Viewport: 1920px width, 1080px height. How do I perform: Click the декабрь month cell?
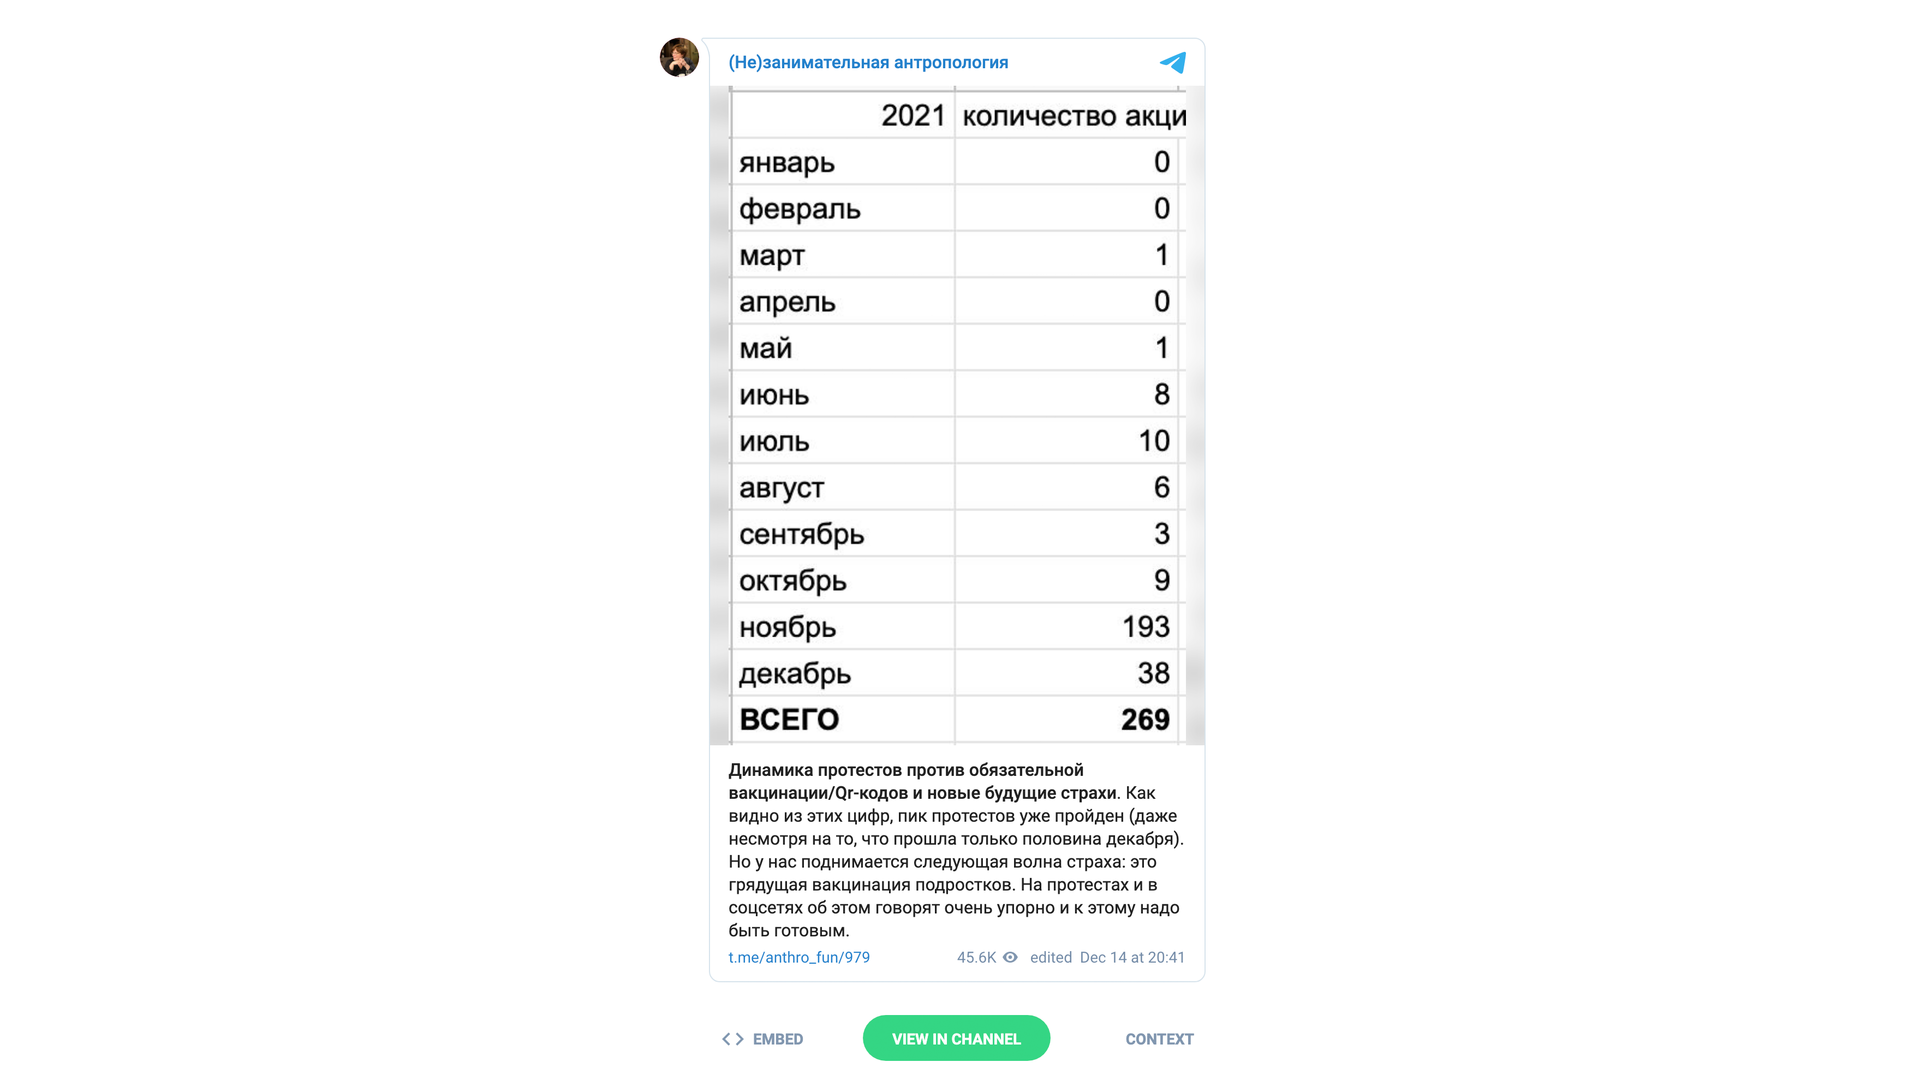tap(795, 673)
